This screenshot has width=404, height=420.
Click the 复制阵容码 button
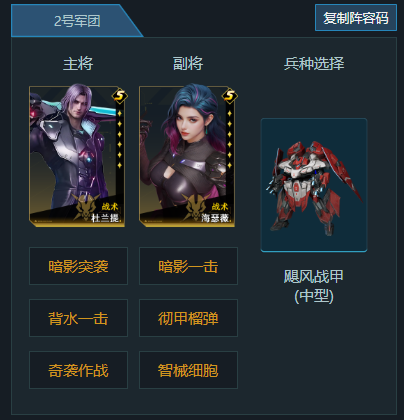[356, 18]
